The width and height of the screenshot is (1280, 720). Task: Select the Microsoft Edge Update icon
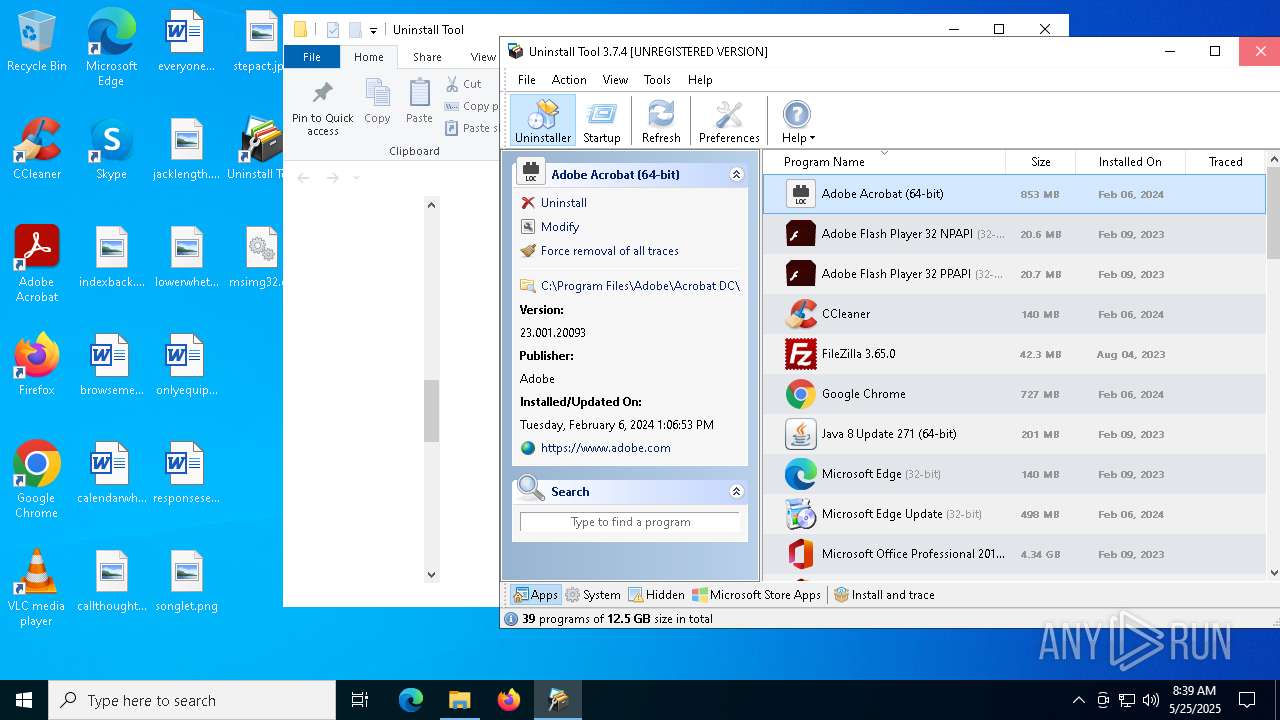pos(800,514)
